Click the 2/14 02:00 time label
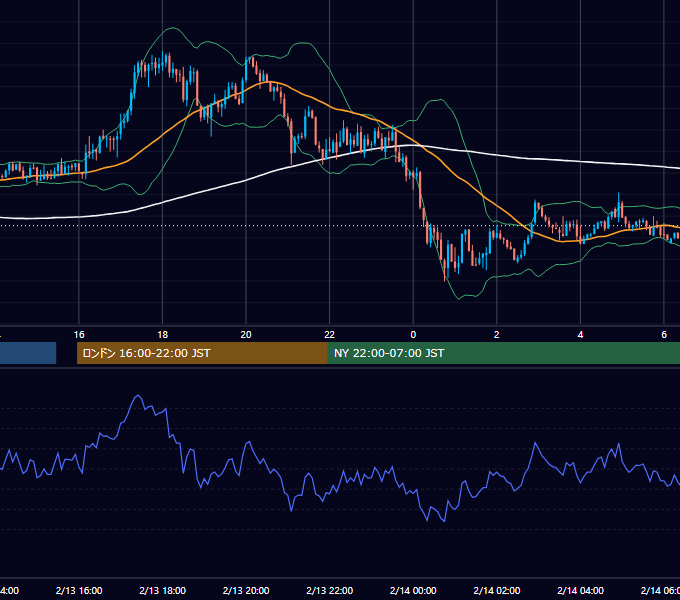 [497, 590]
